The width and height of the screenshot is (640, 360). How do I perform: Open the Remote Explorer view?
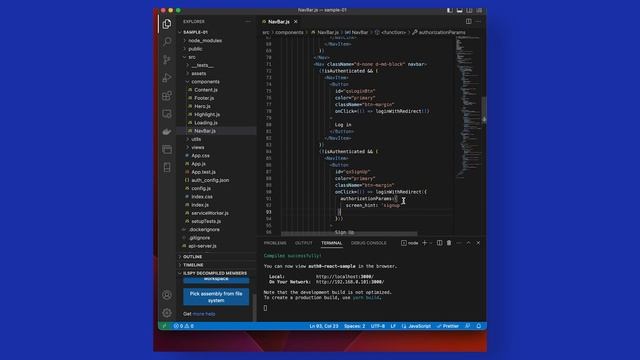tap(167, 113)
